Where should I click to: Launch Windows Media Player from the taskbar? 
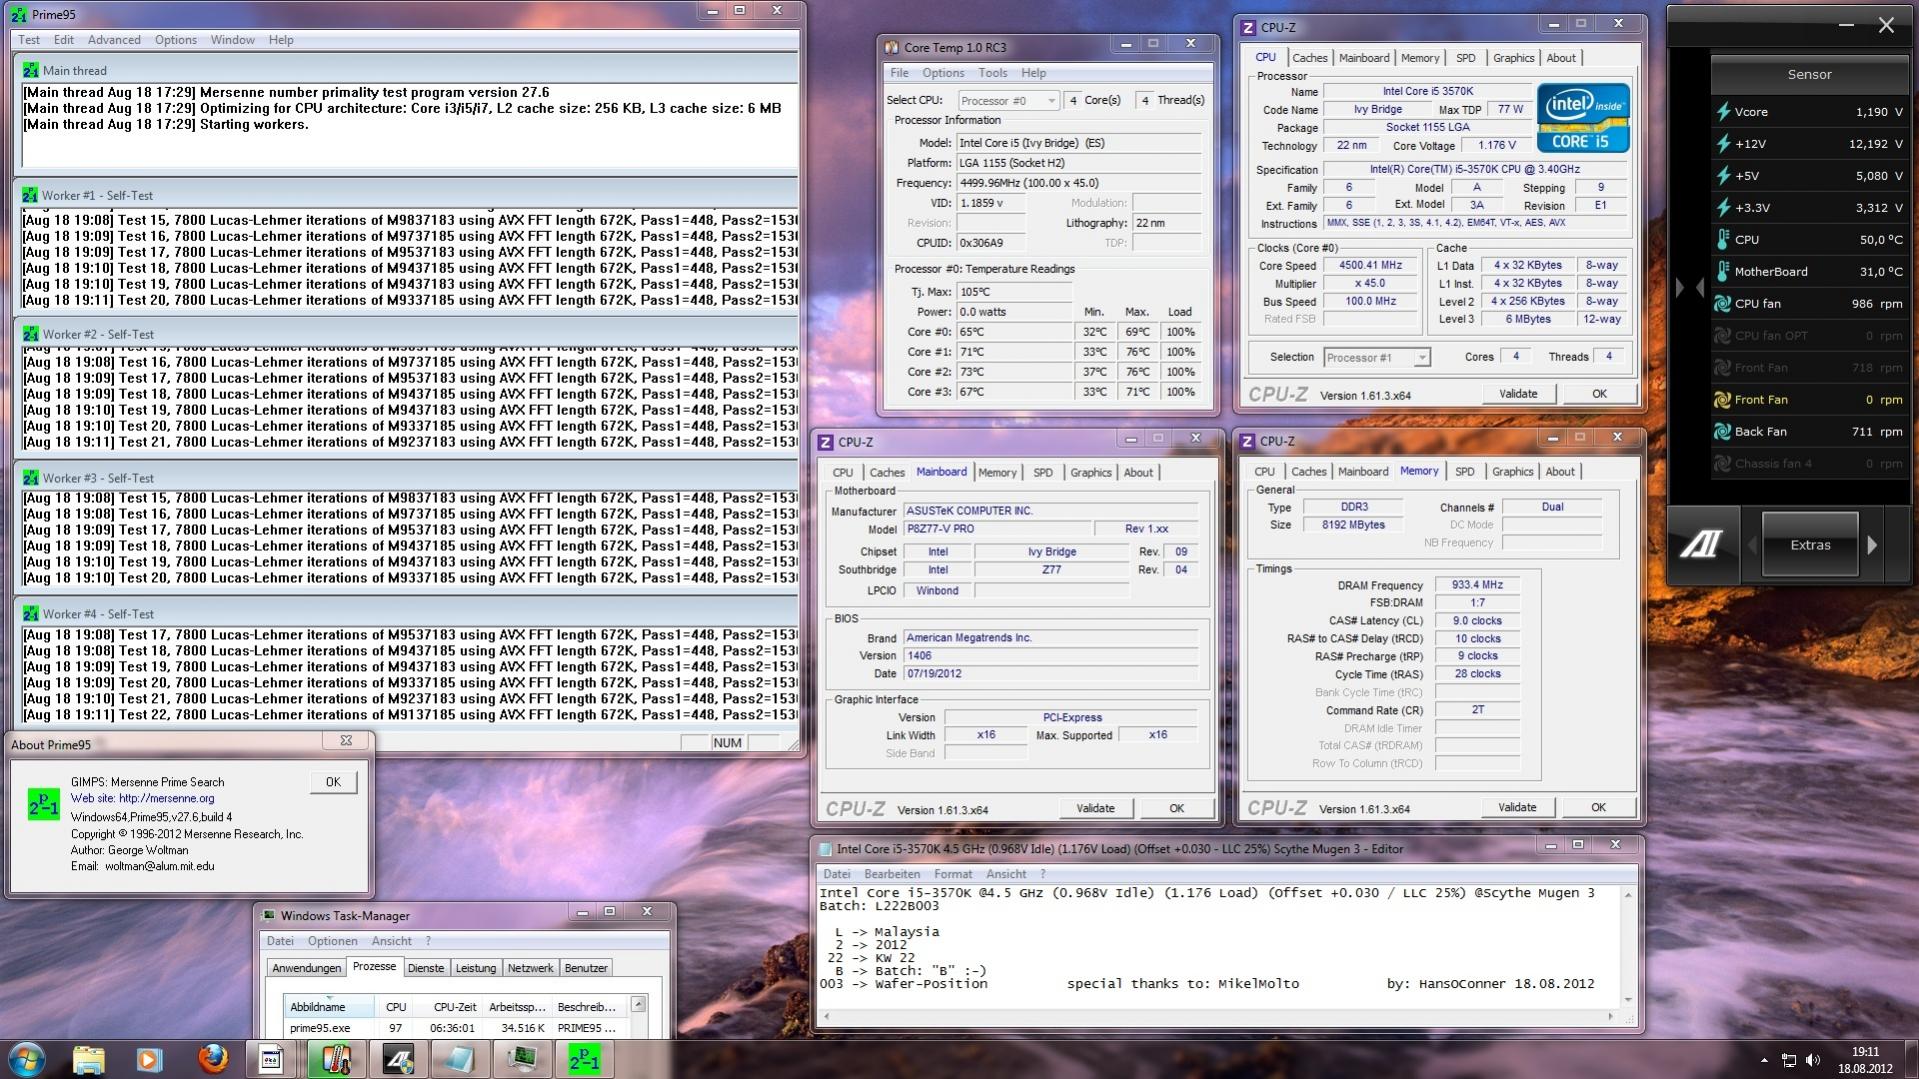tap(149, 1059)
